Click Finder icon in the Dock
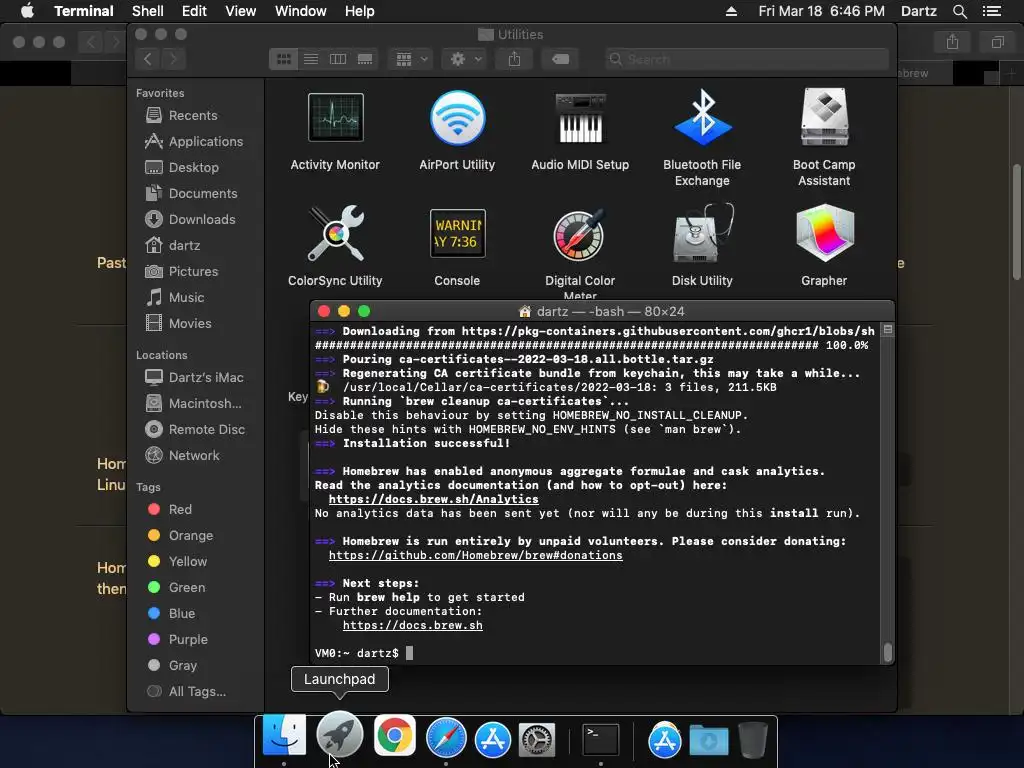The height and width of the screenshot is (768, 1024). tap(284, 735)
